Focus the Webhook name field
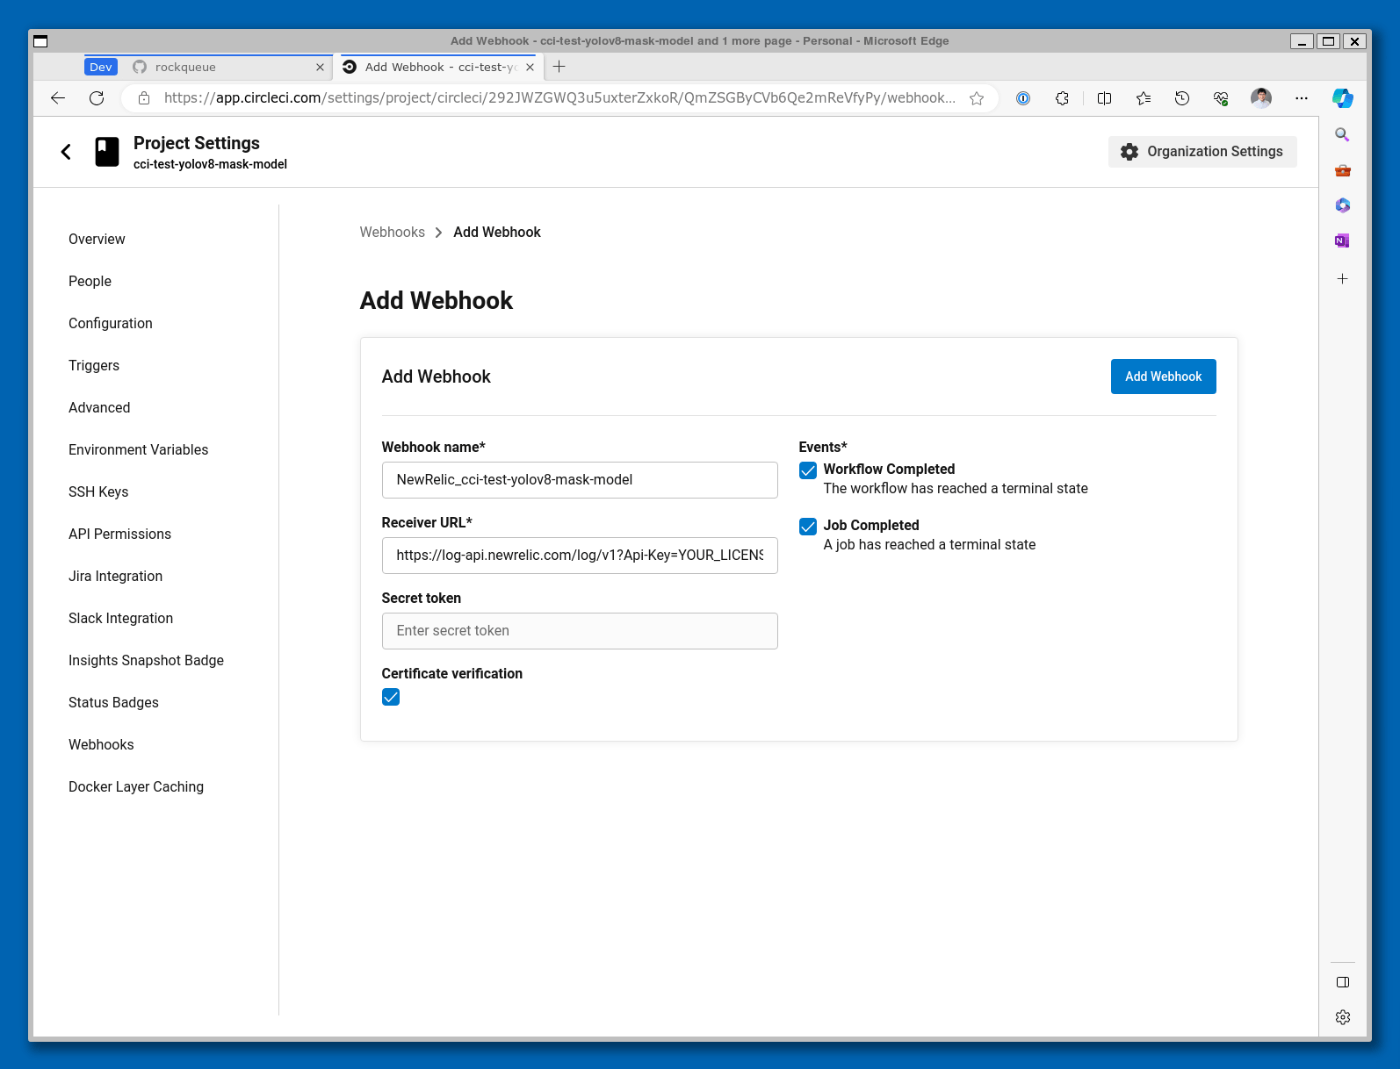Image resolution: width=1400 pixels, height=1069 pixels. point(579,480)
